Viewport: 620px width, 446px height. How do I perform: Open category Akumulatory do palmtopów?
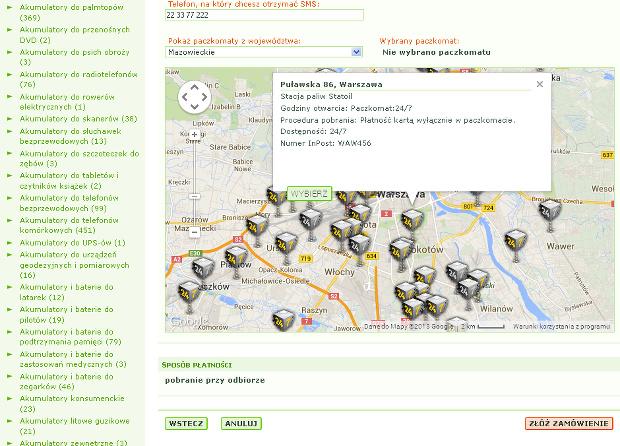click(x=72, y=12)
